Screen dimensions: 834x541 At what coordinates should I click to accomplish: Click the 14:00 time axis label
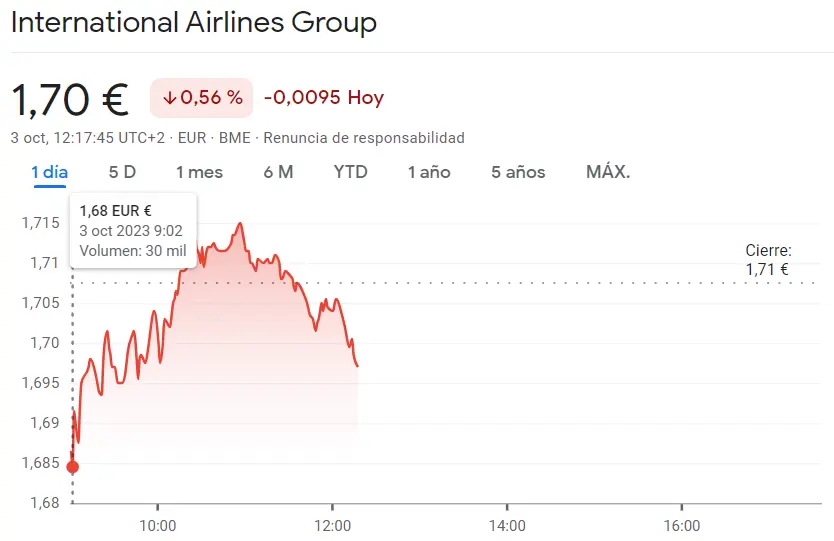pos(507,526)
